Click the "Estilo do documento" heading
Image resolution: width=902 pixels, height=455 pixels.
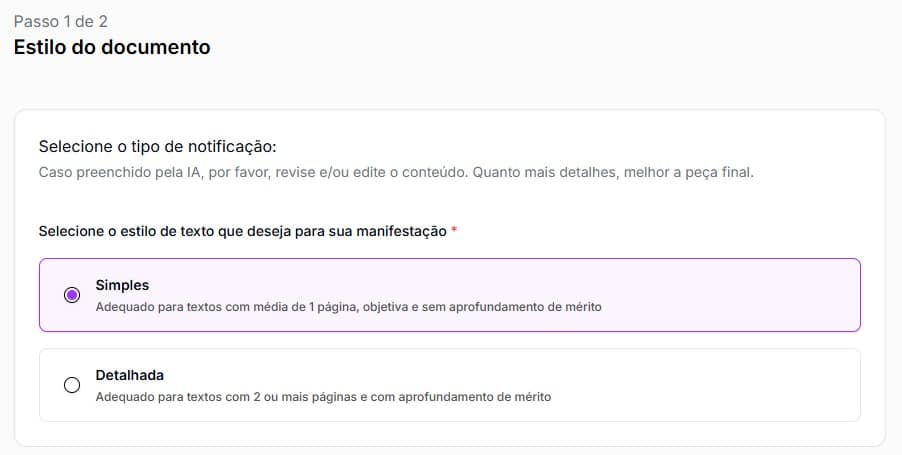(x=112, y=47)
